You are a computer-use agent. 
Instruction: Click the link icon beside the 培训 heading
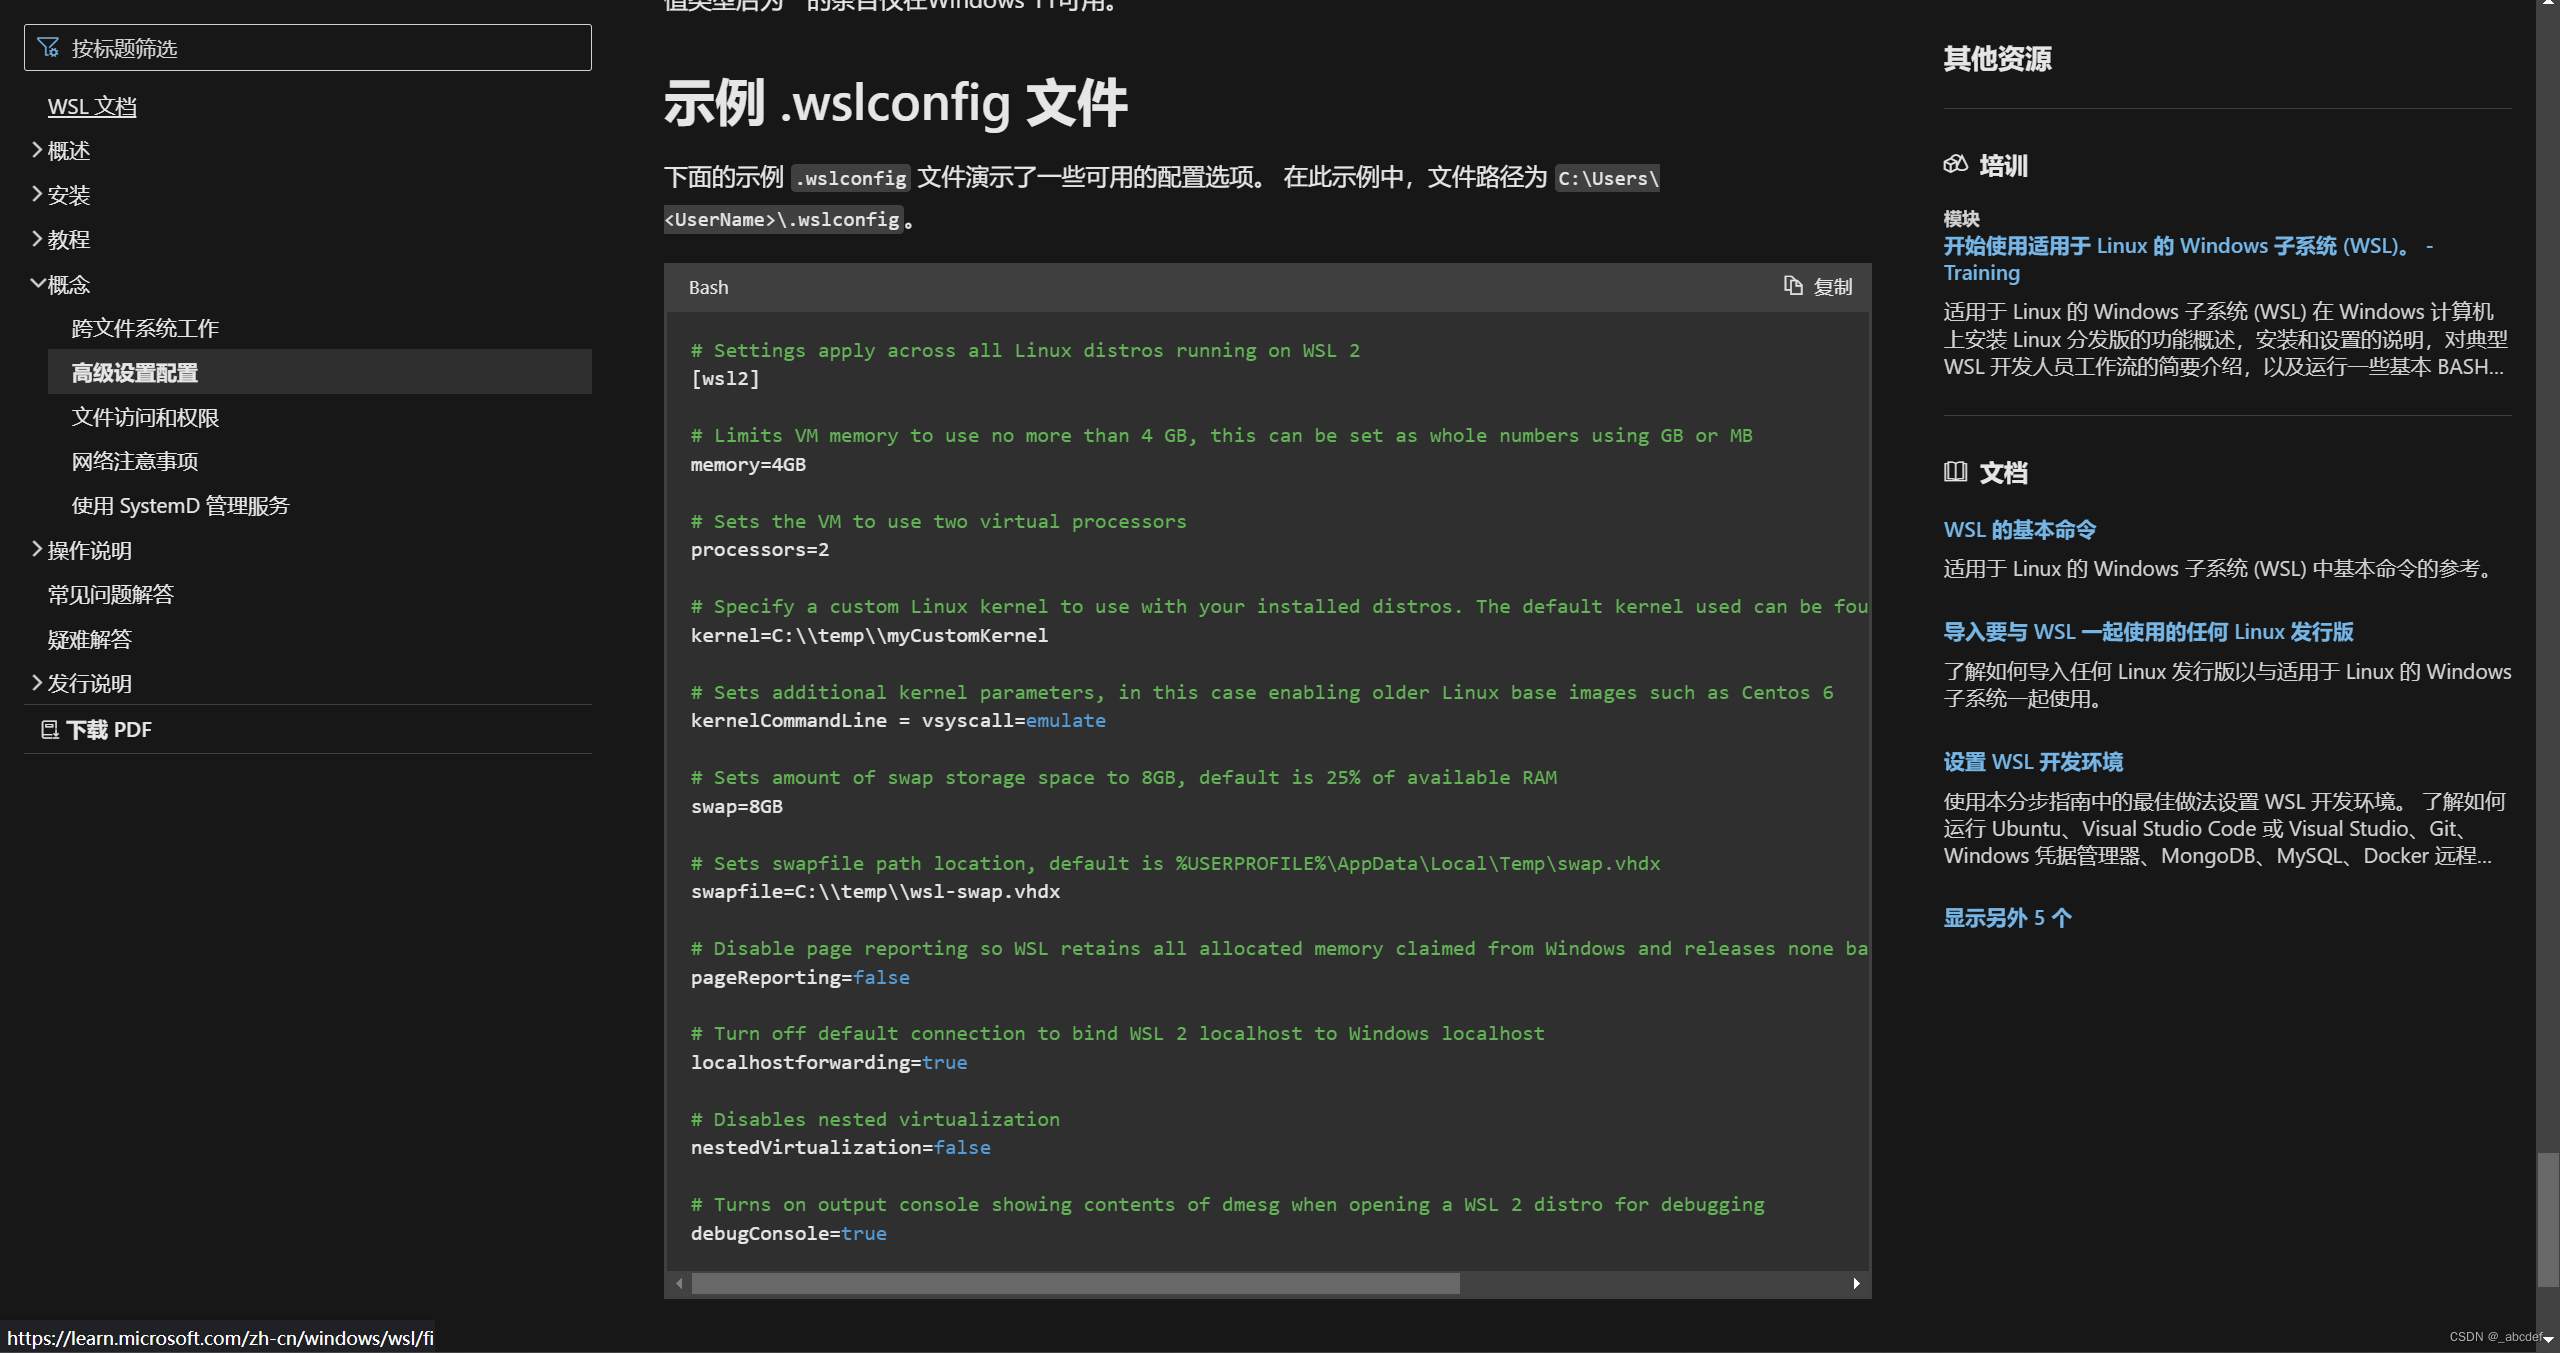[1957, 164]
